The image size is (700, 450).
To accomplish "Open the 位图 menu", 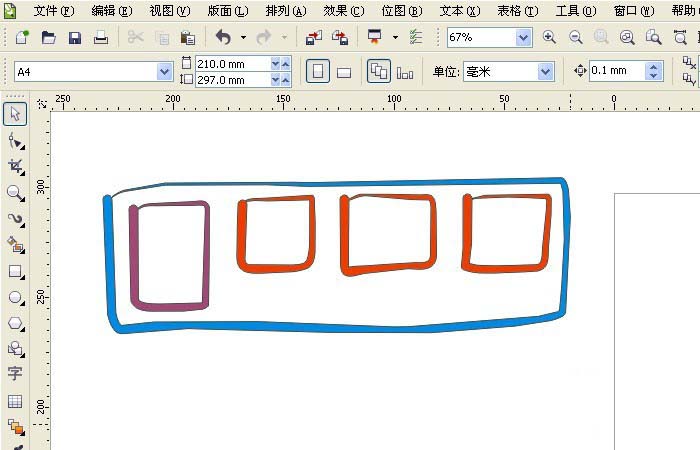I will (x=402, y=11).
